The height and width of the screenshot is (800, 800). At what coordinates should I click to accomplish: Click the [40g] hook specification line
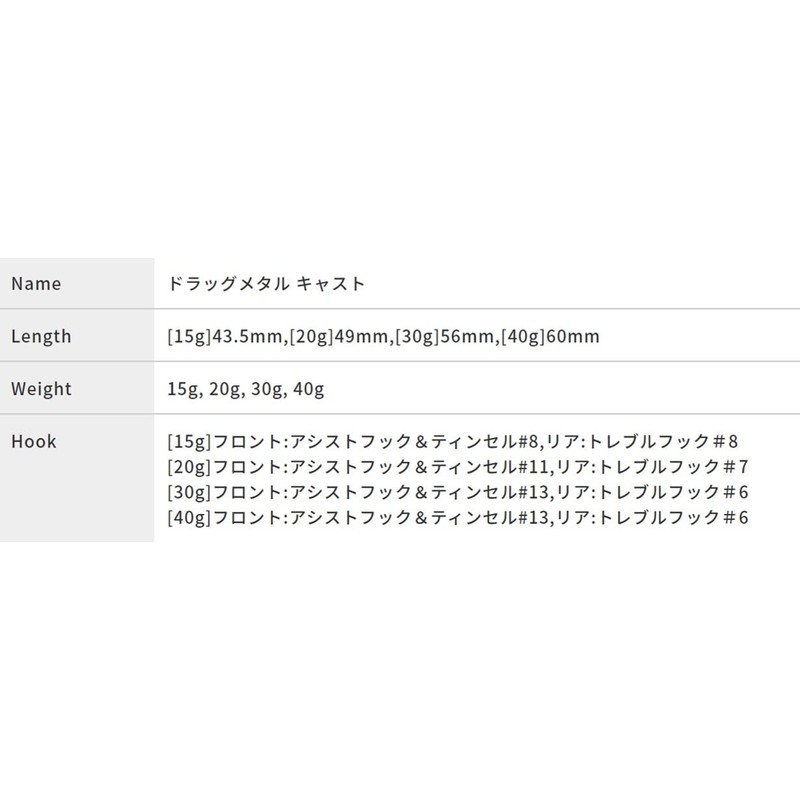coord(458,518)
